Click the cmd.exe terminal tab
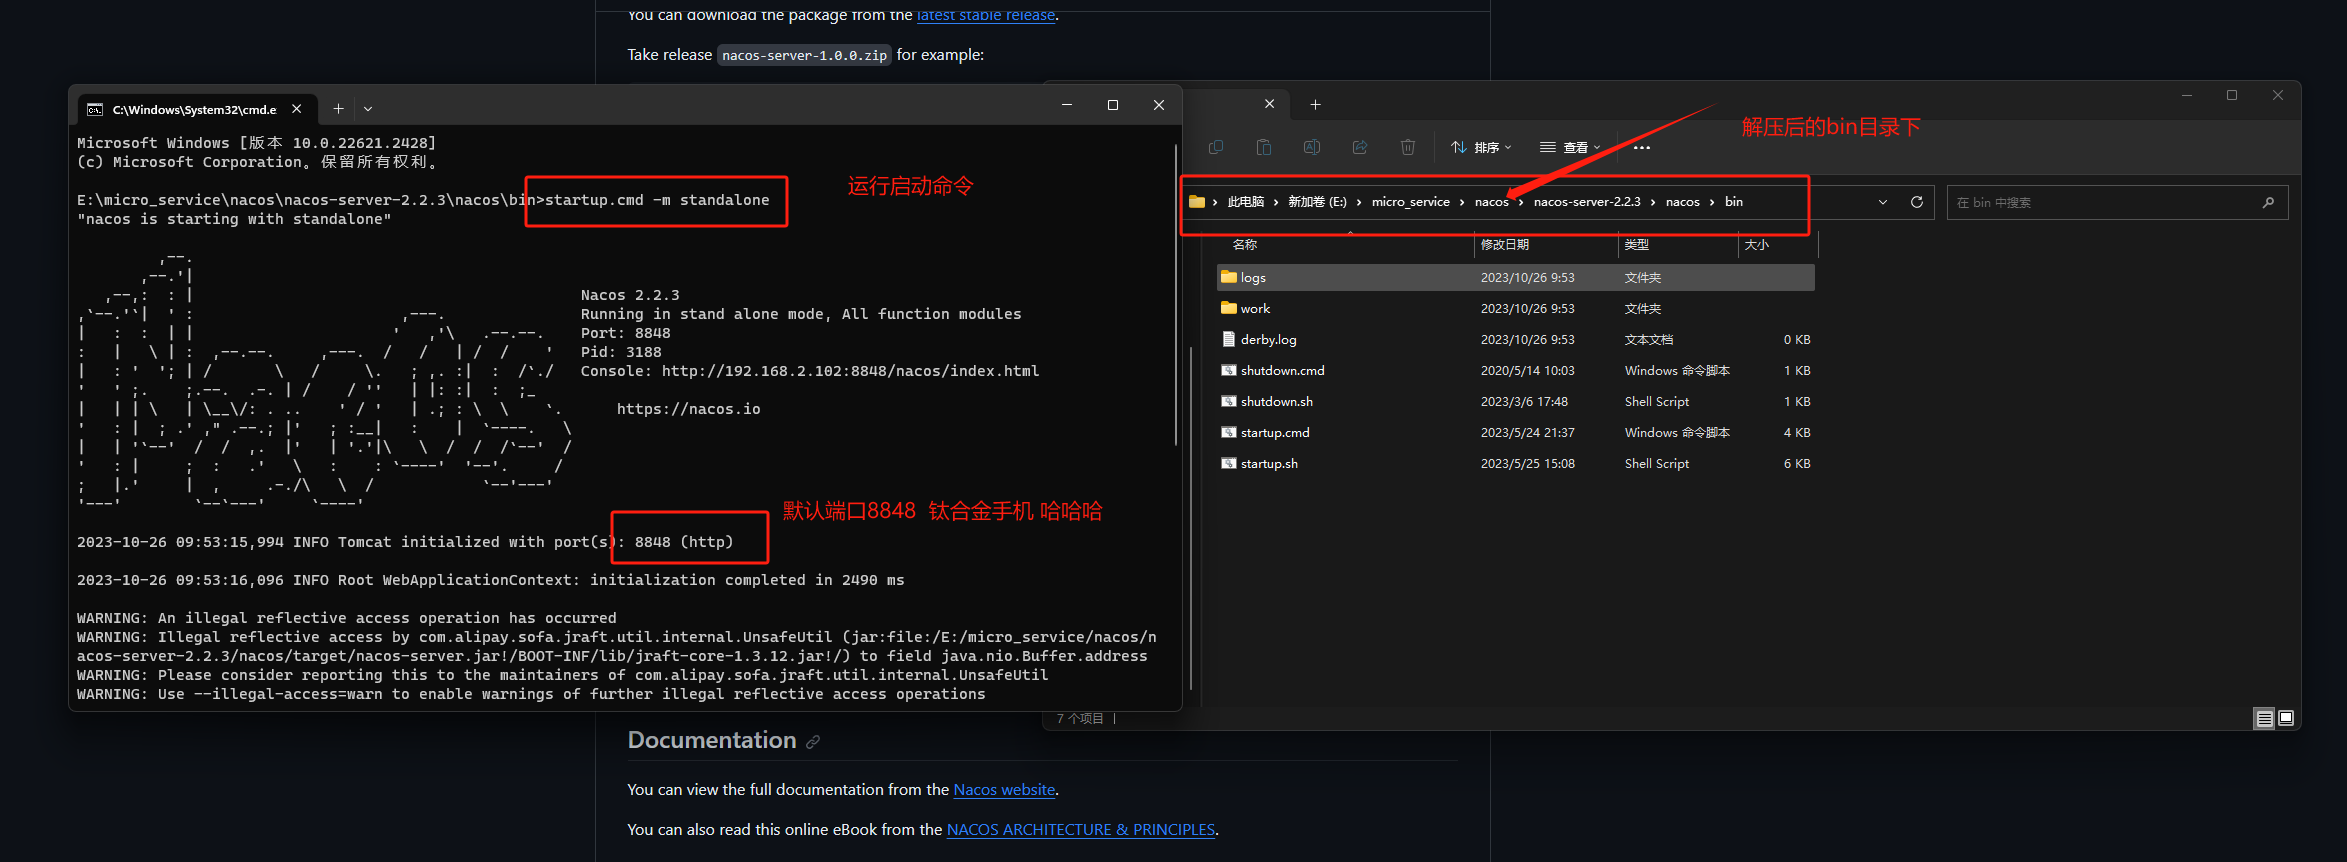The height and width of the screenshot is (862, 2347). [x=197, y=109]
